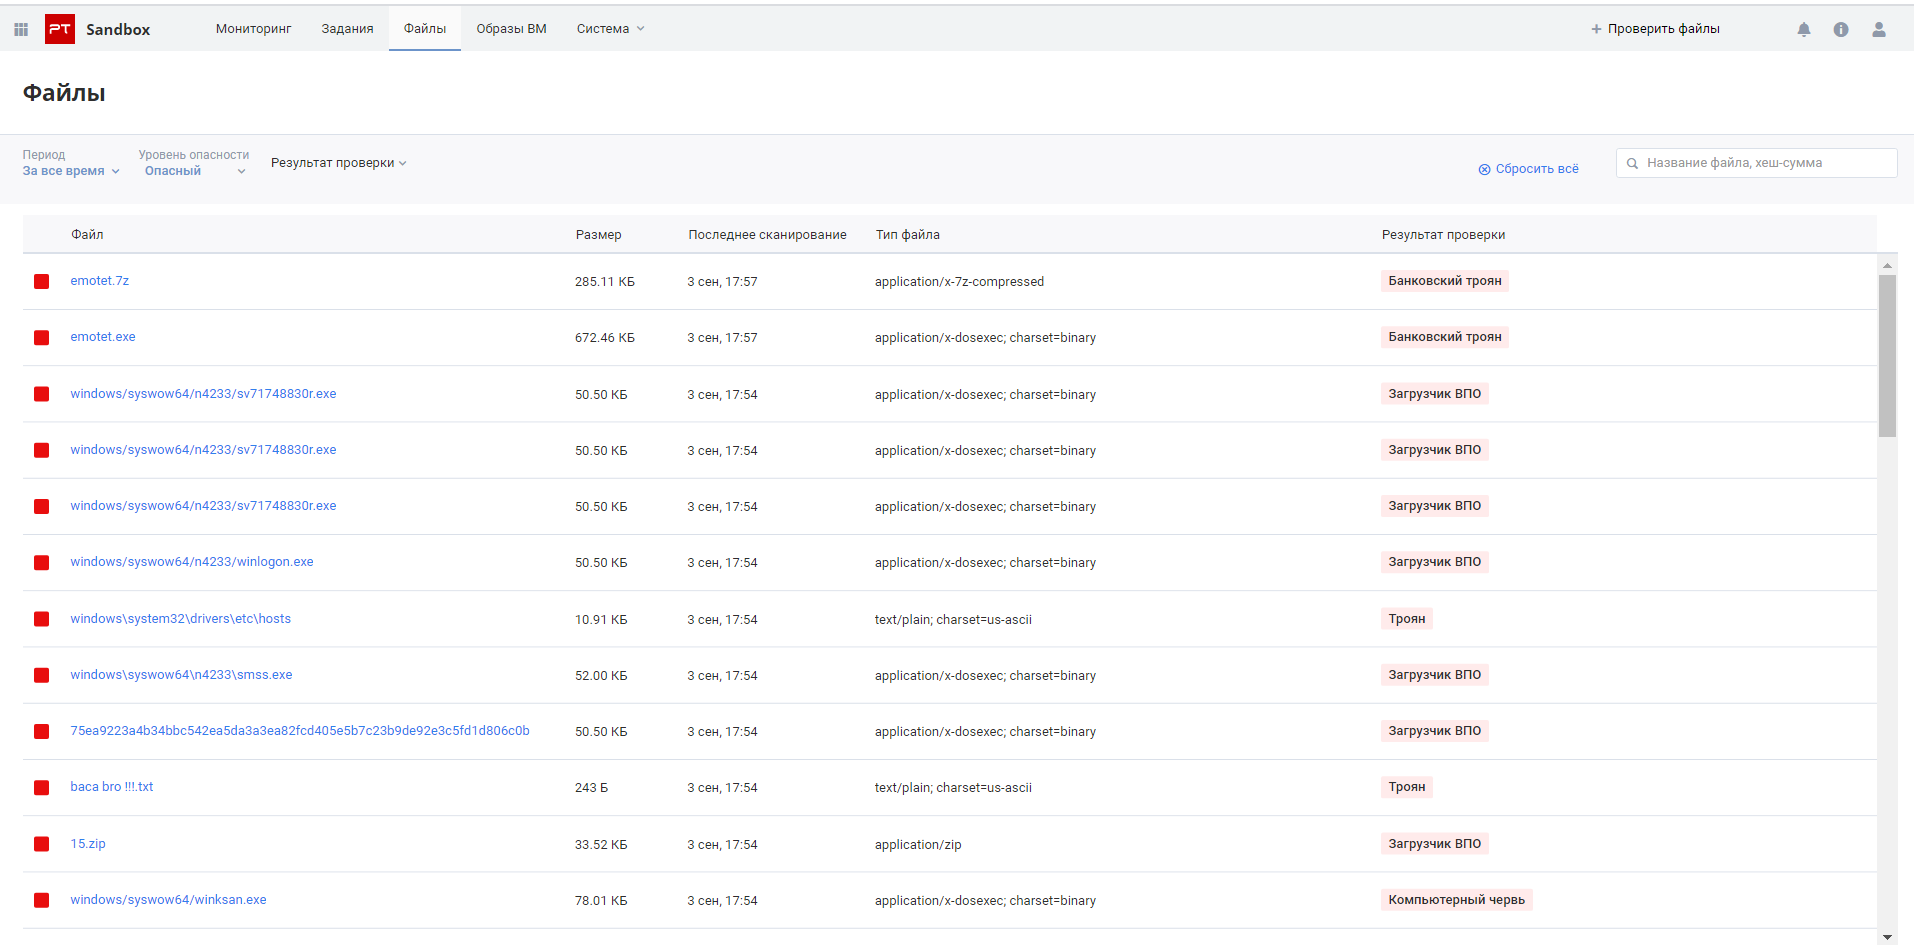
Task: Click the magnifier icon in search field
Action: pyautogui.click(x=1632, y=163)
